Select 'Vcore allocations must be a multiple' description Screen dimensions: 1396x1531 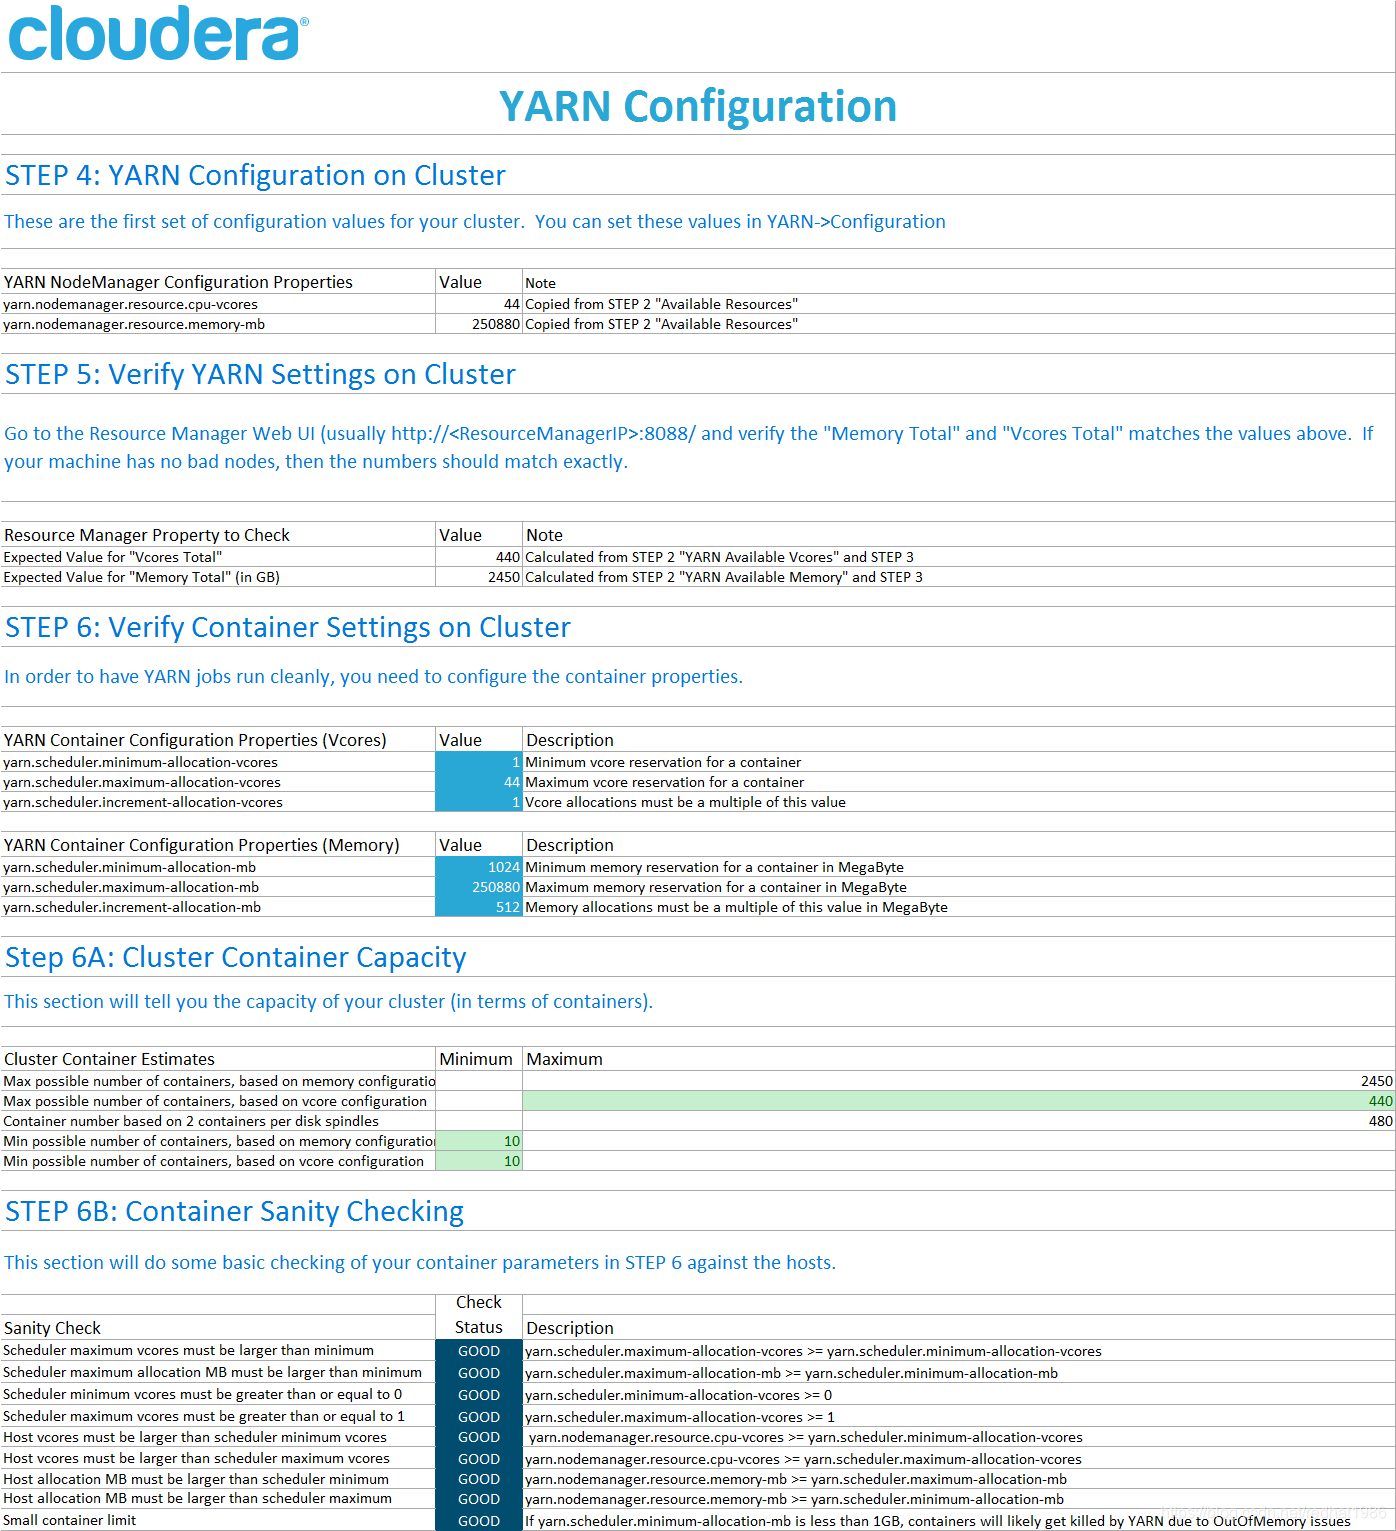coord(685,802)
